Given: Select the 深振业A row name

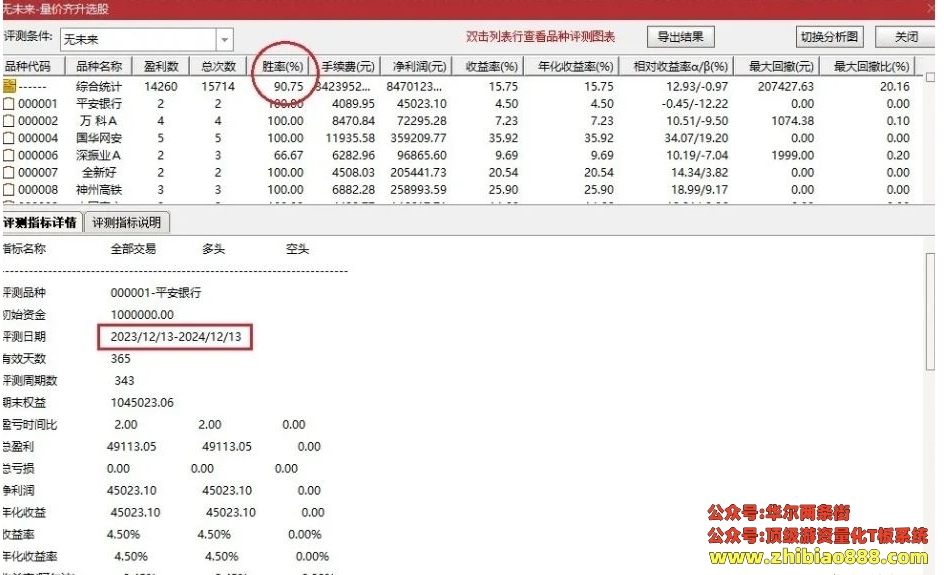Looking at the screenshot, I should pyautogui.click(x=99, y=155).
